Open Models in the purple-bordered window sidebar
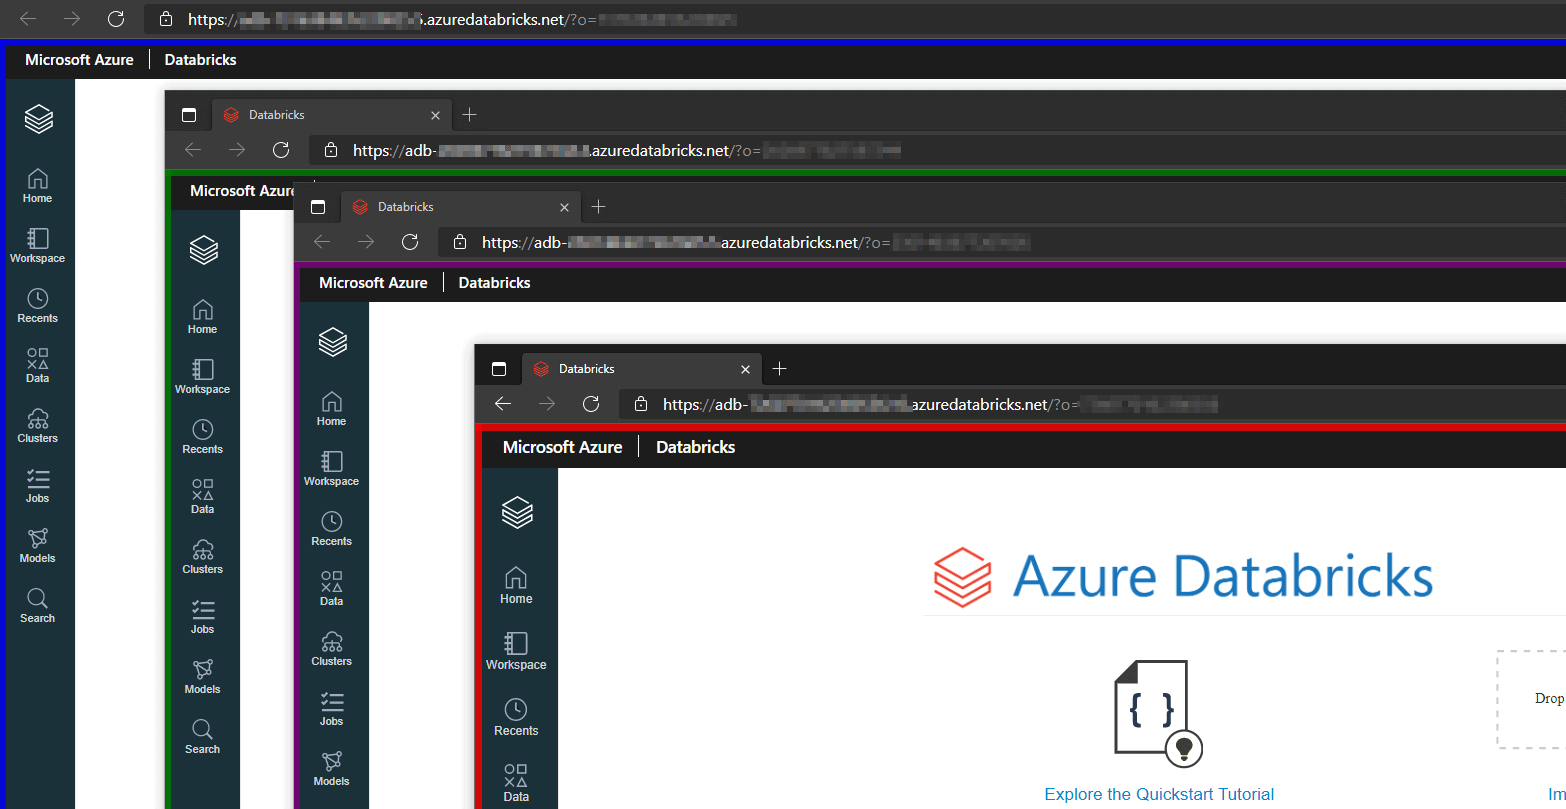 [331, 769]
